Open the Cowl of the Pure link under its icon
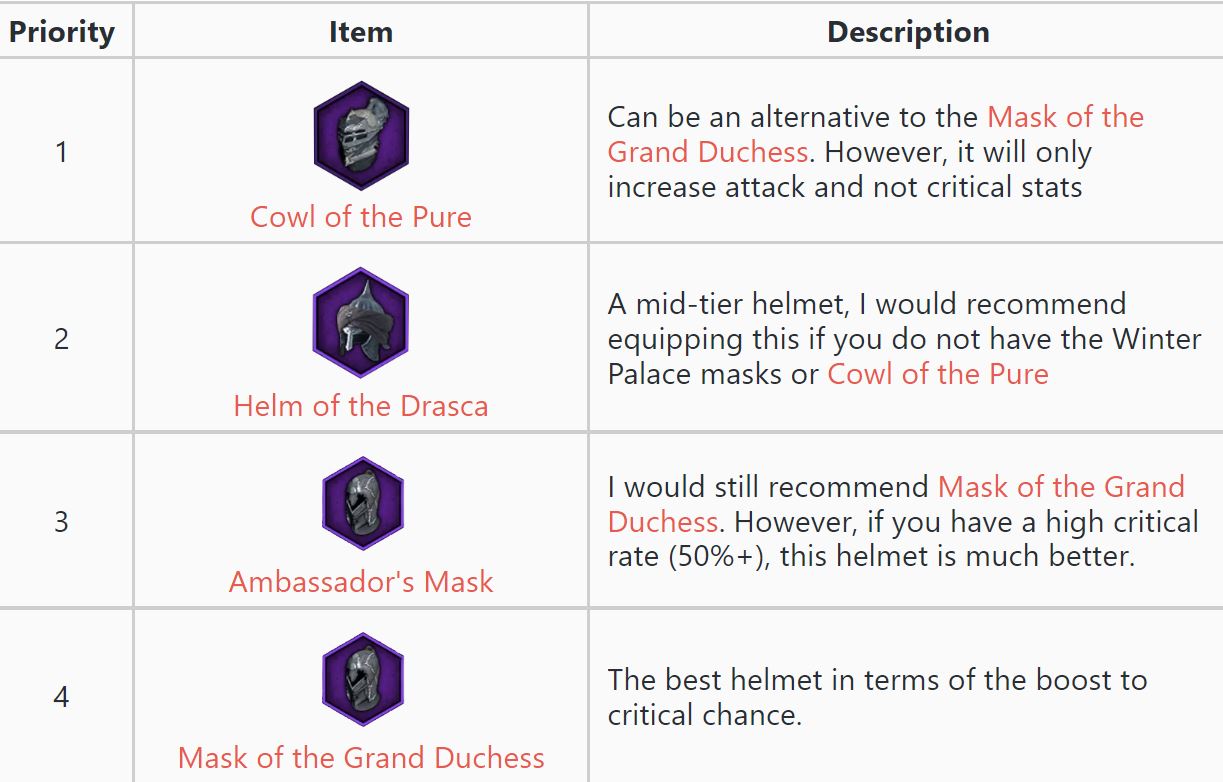The width and height of the screenshot is (1223, 782). point(361,217)
